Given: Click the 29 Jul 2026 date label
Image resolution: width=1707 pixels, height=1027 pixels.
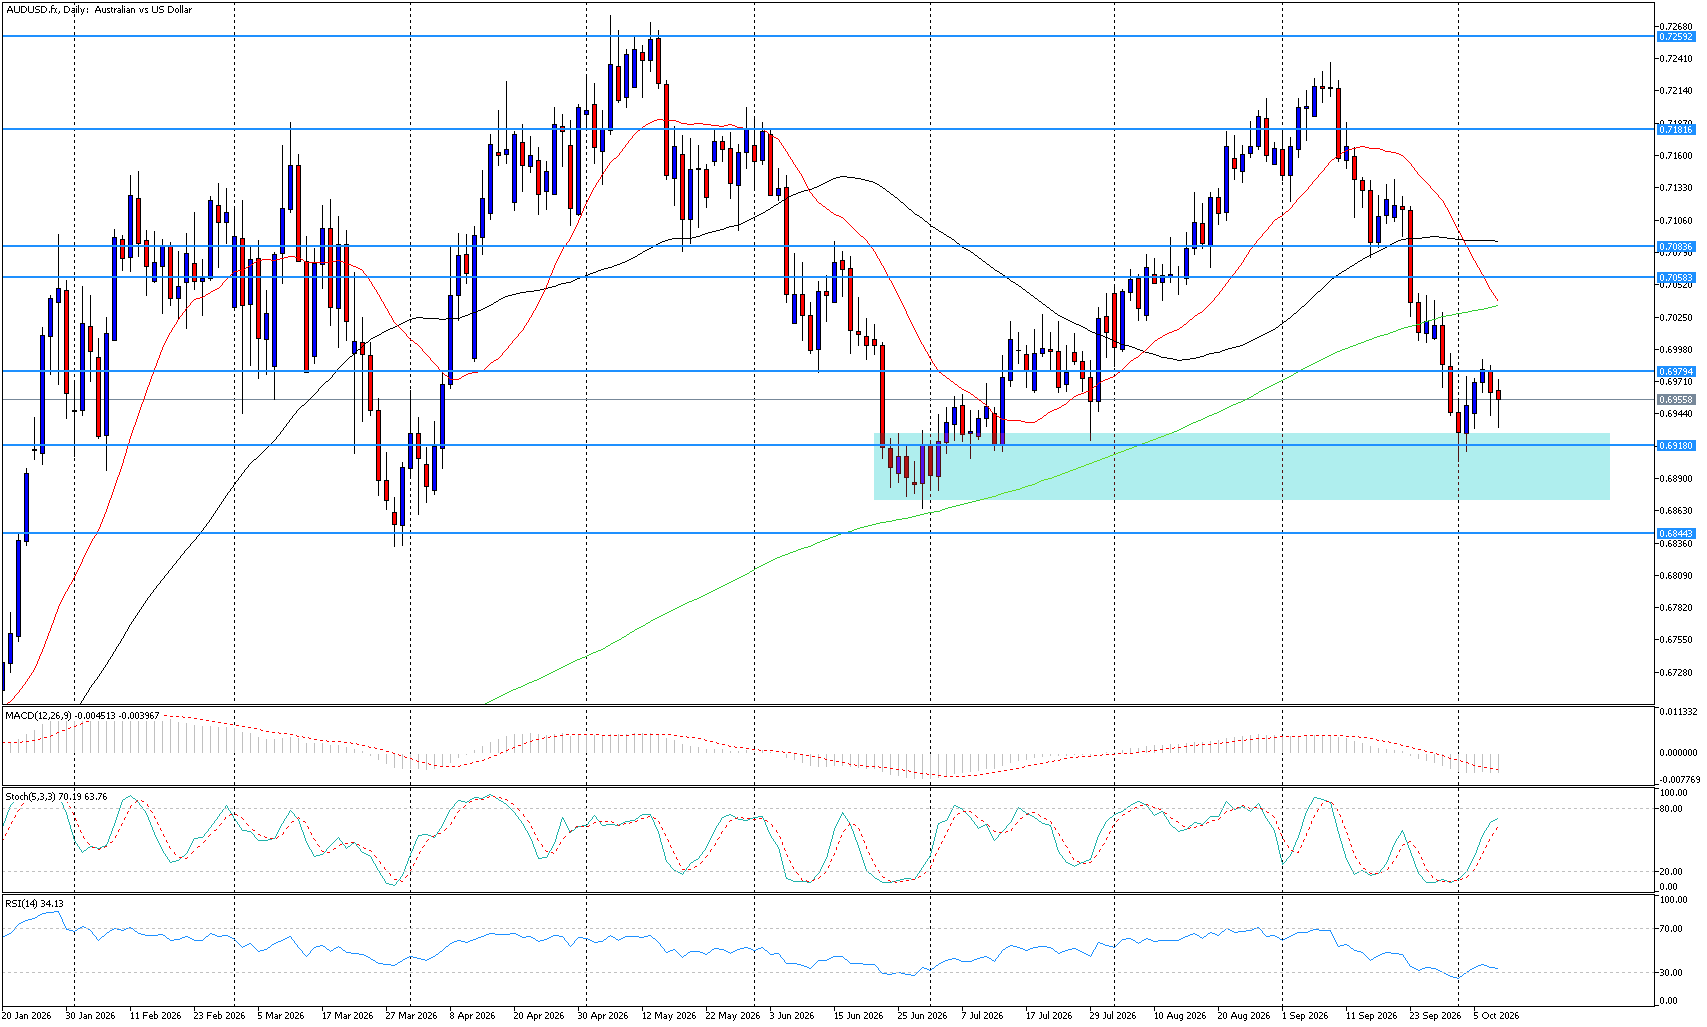Looking at the screenshot, I should click(1113, 1016).
